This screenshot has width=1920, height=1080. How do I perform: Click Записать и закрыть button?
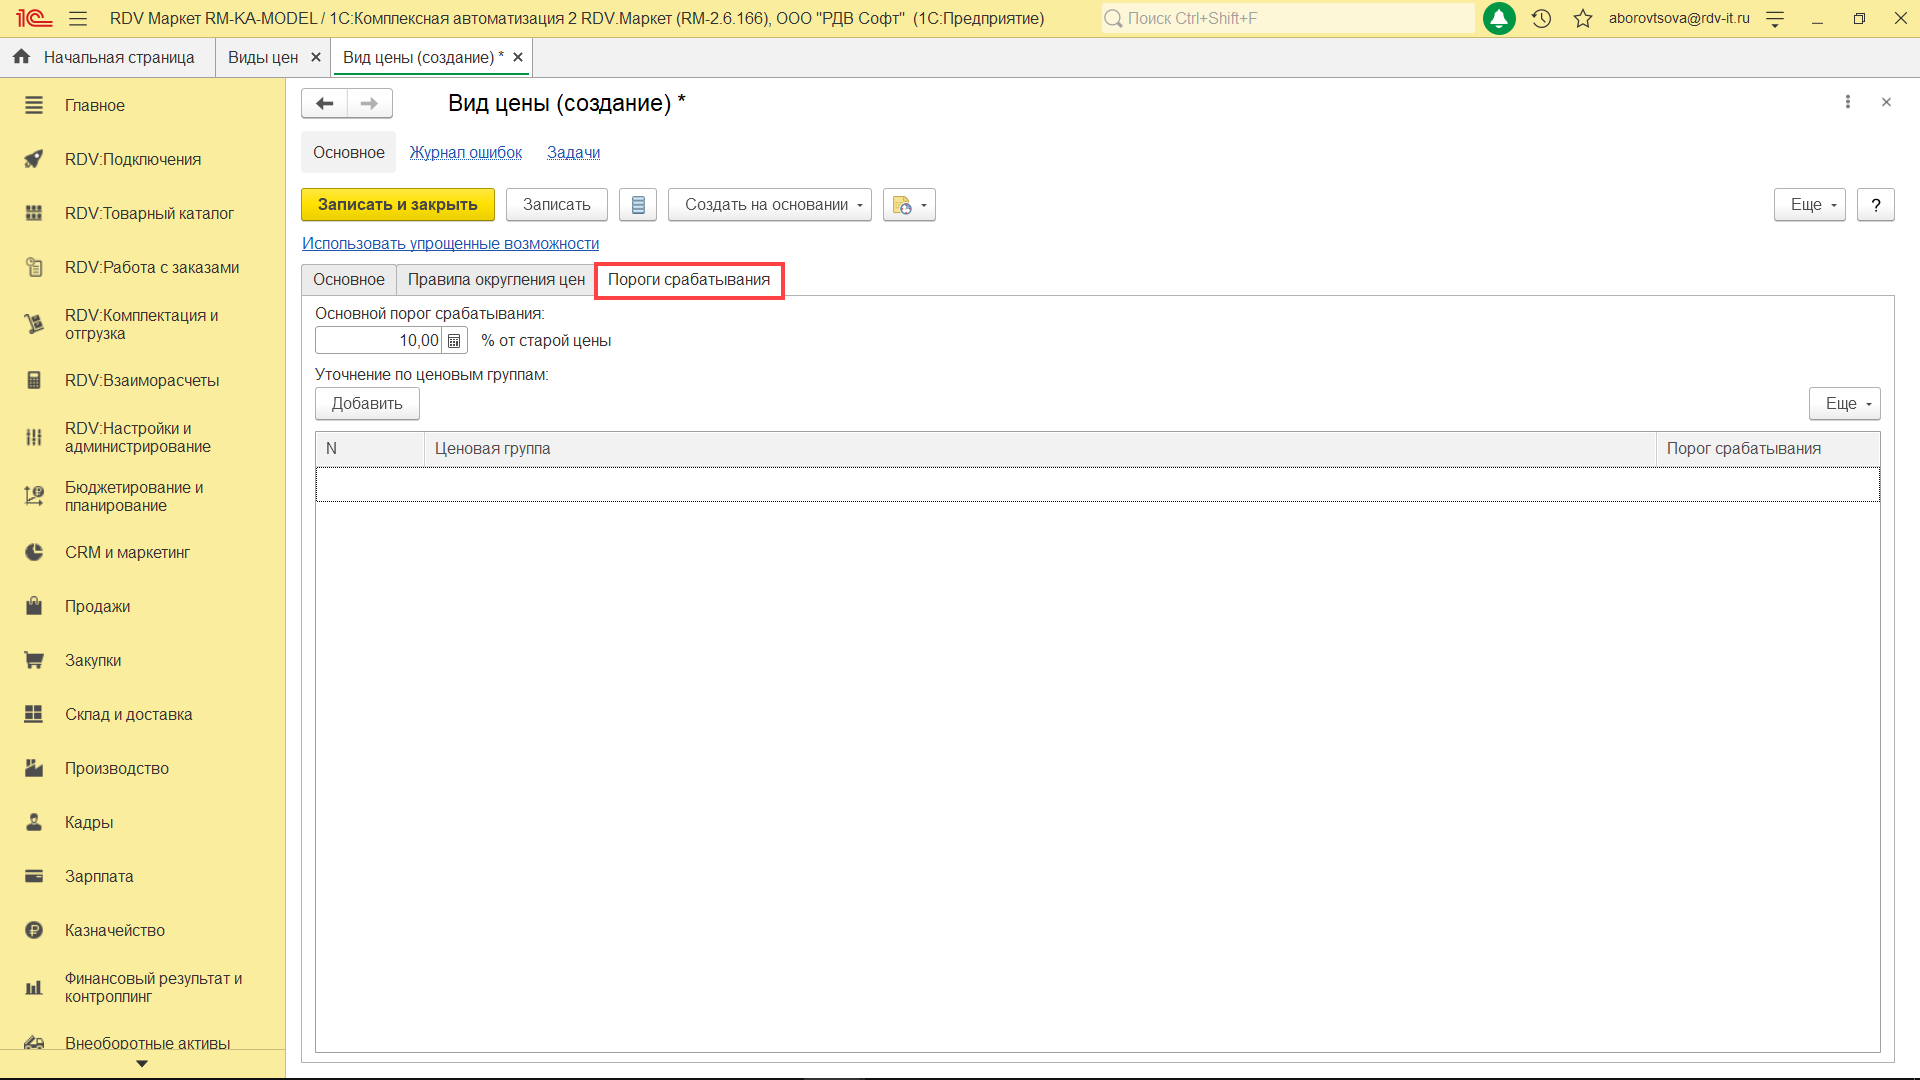pyautogui.click(x=397, y=205)
